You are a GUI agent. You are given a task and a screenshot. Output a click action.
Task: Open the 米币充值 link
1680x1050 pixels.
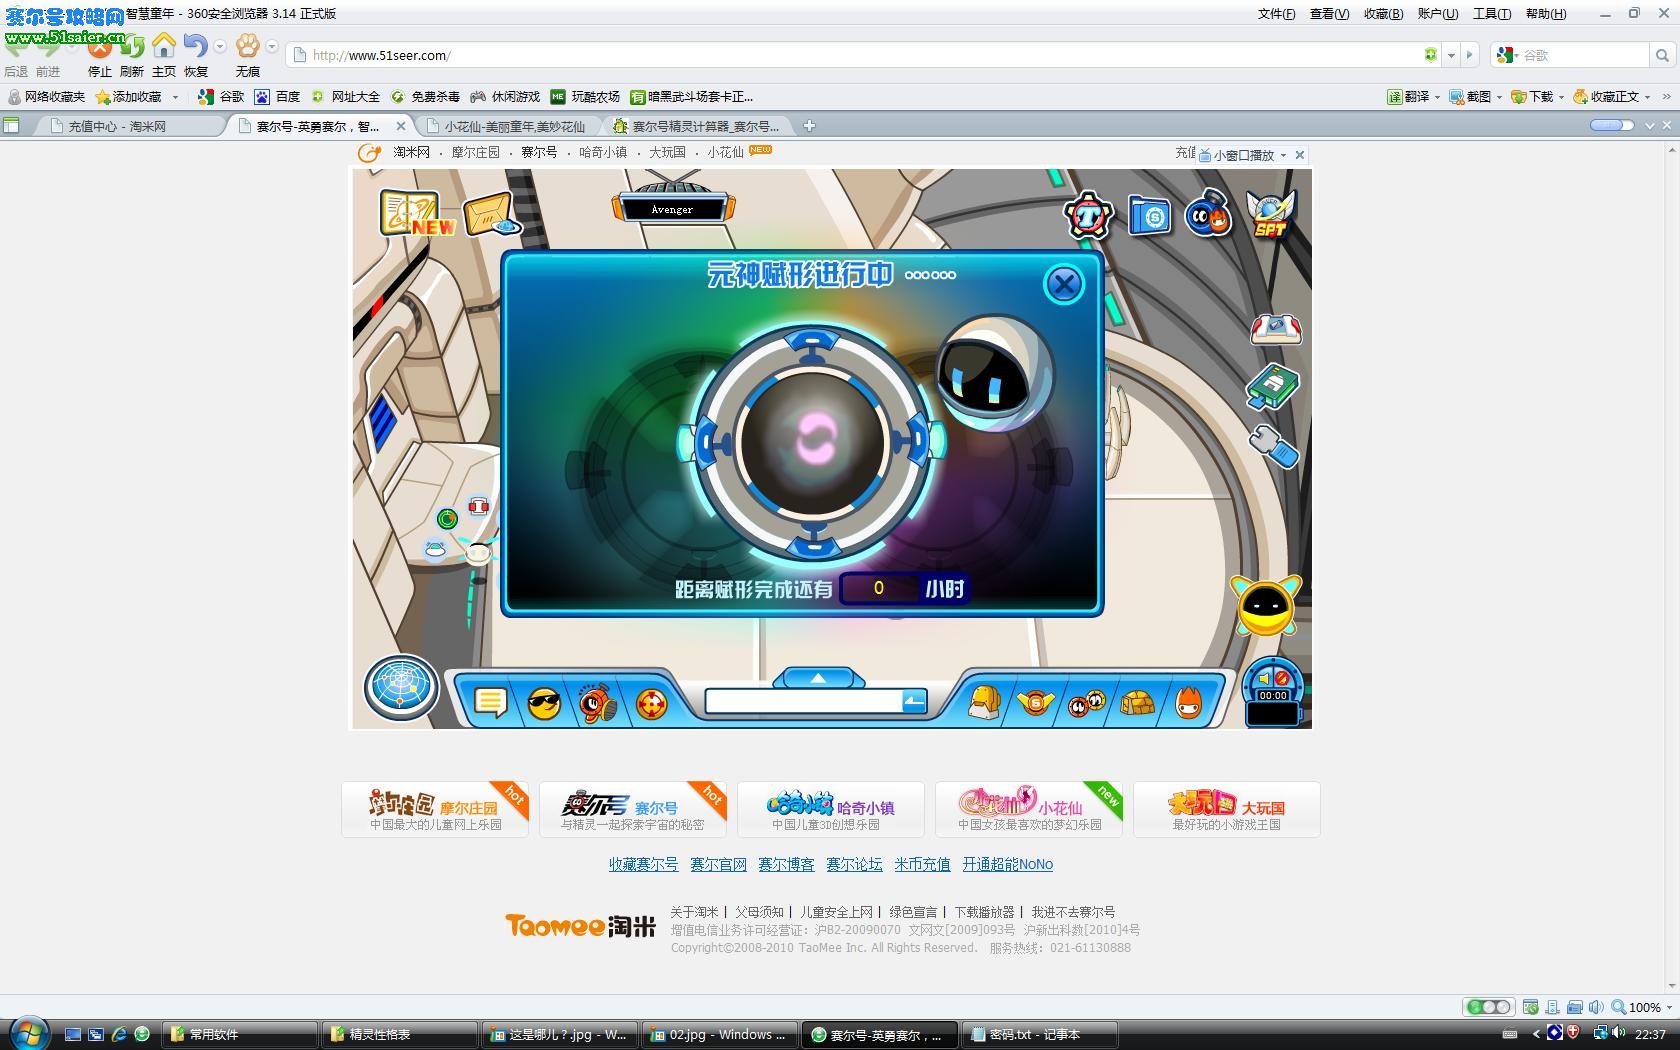[922, 864]
